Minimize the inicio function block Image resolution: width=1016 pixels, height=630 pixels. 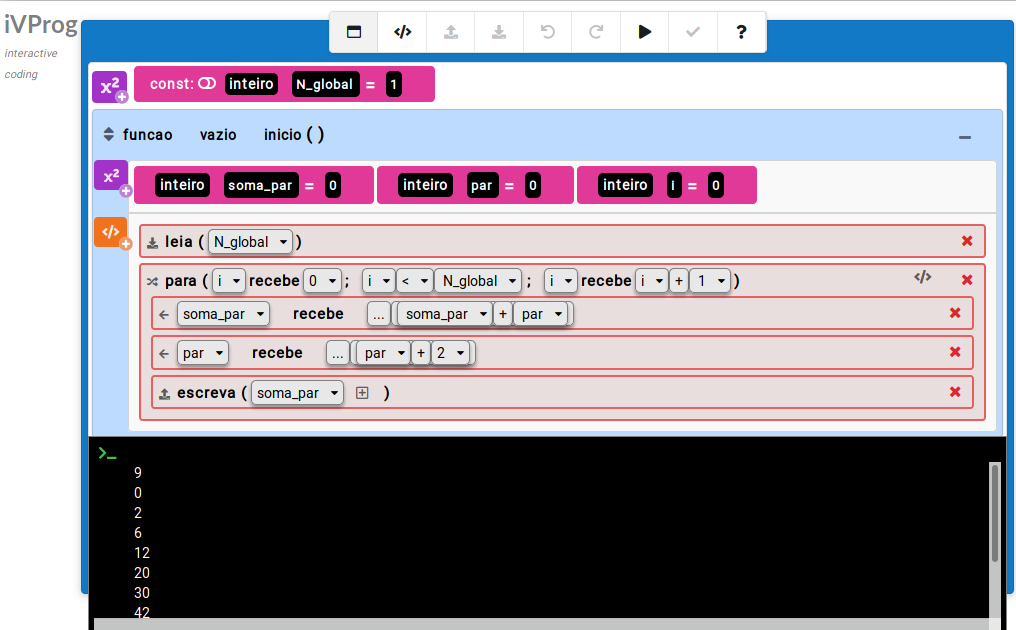coord(965,137)
